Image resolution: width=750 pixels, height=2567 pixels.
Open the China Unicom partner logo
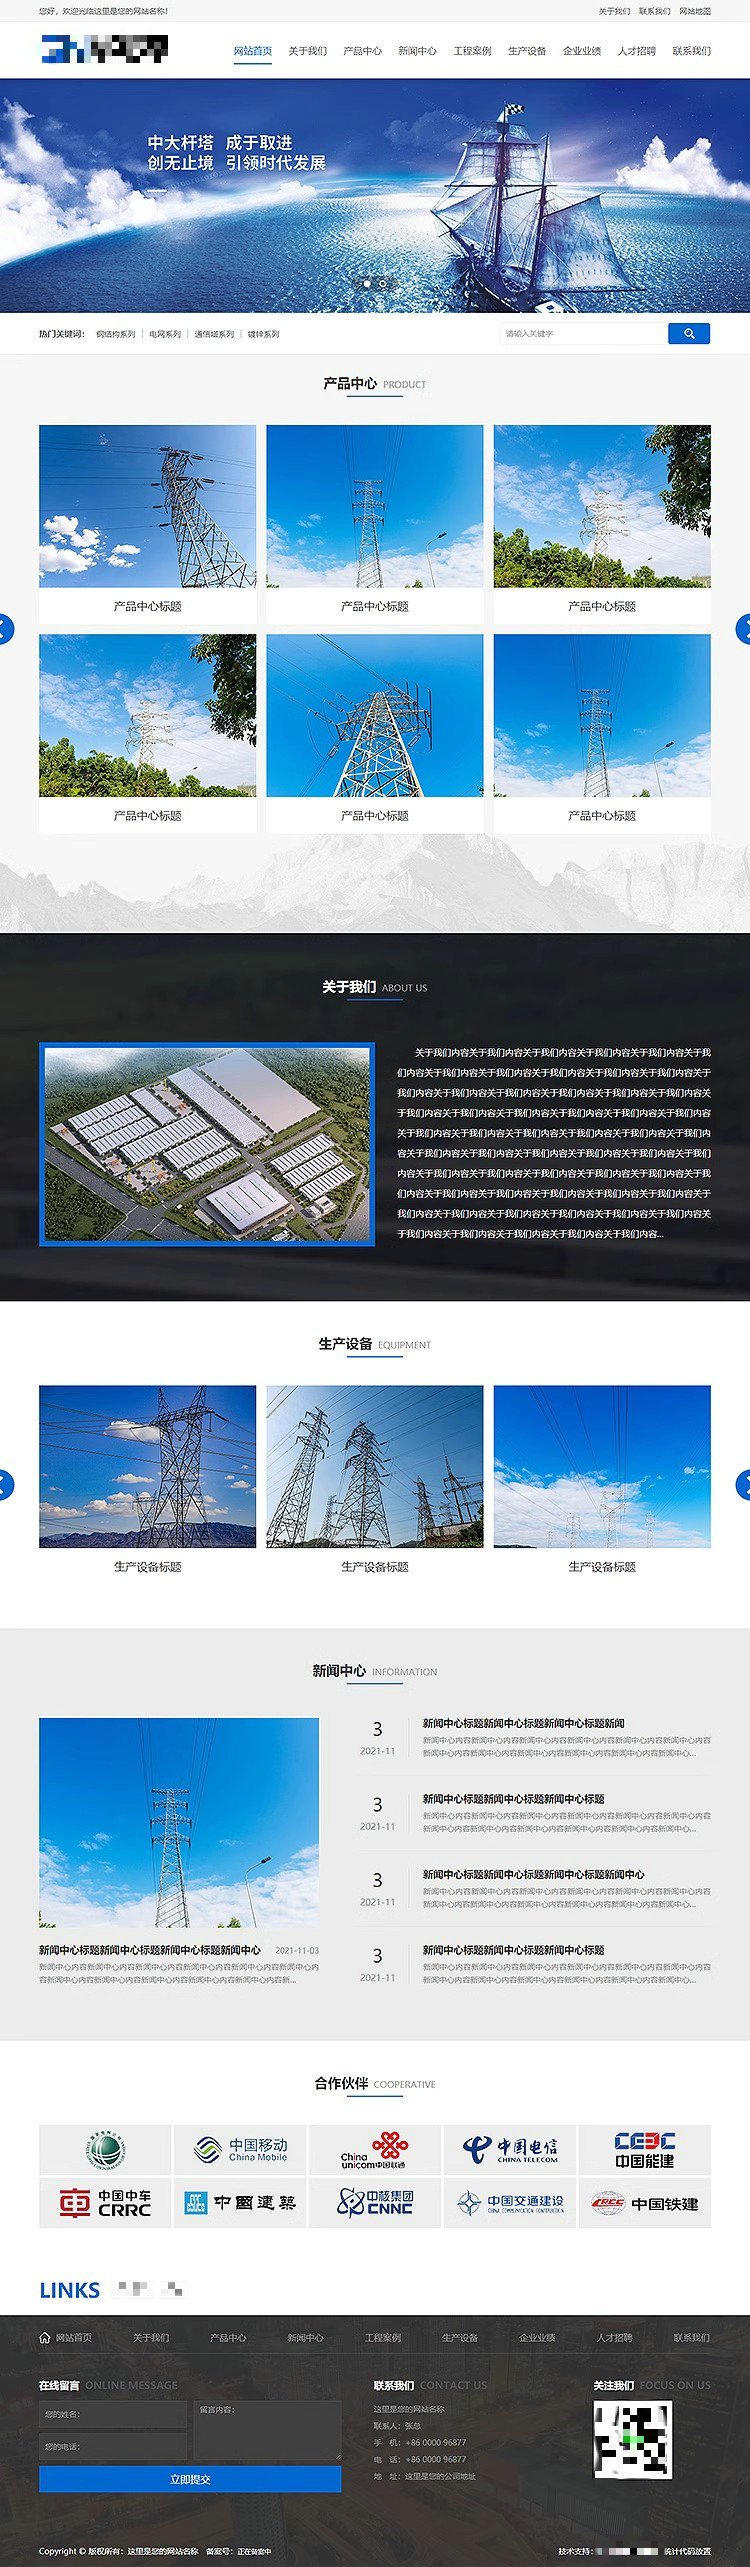point(374,2150)
